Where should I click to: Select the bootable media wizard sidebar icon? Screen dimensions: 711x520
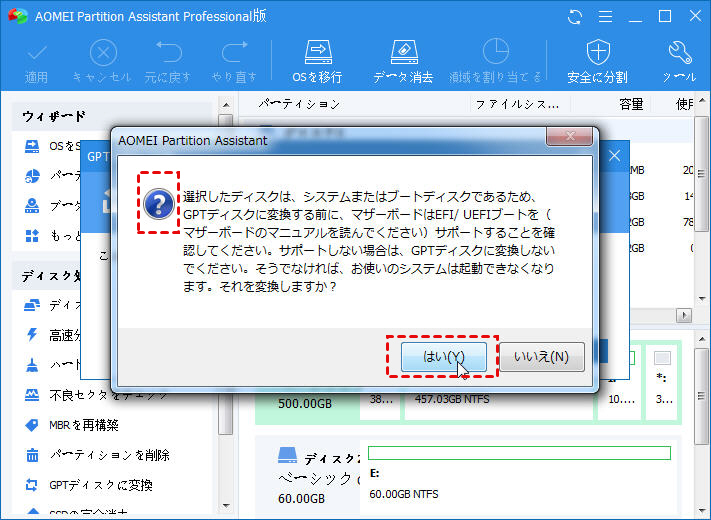[32, 206]
